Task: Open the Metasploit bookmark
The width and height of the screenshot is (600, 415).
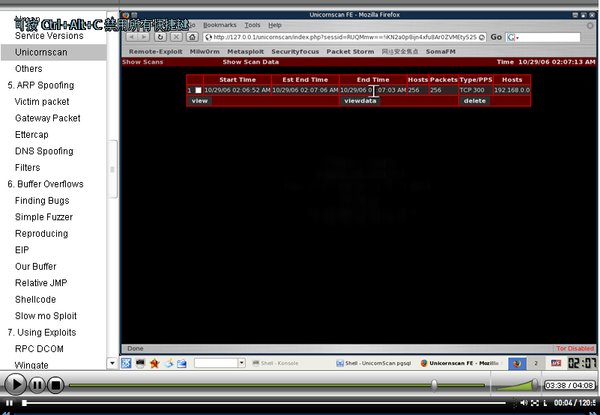Action: pyautogui.click(x=245, y=52)
